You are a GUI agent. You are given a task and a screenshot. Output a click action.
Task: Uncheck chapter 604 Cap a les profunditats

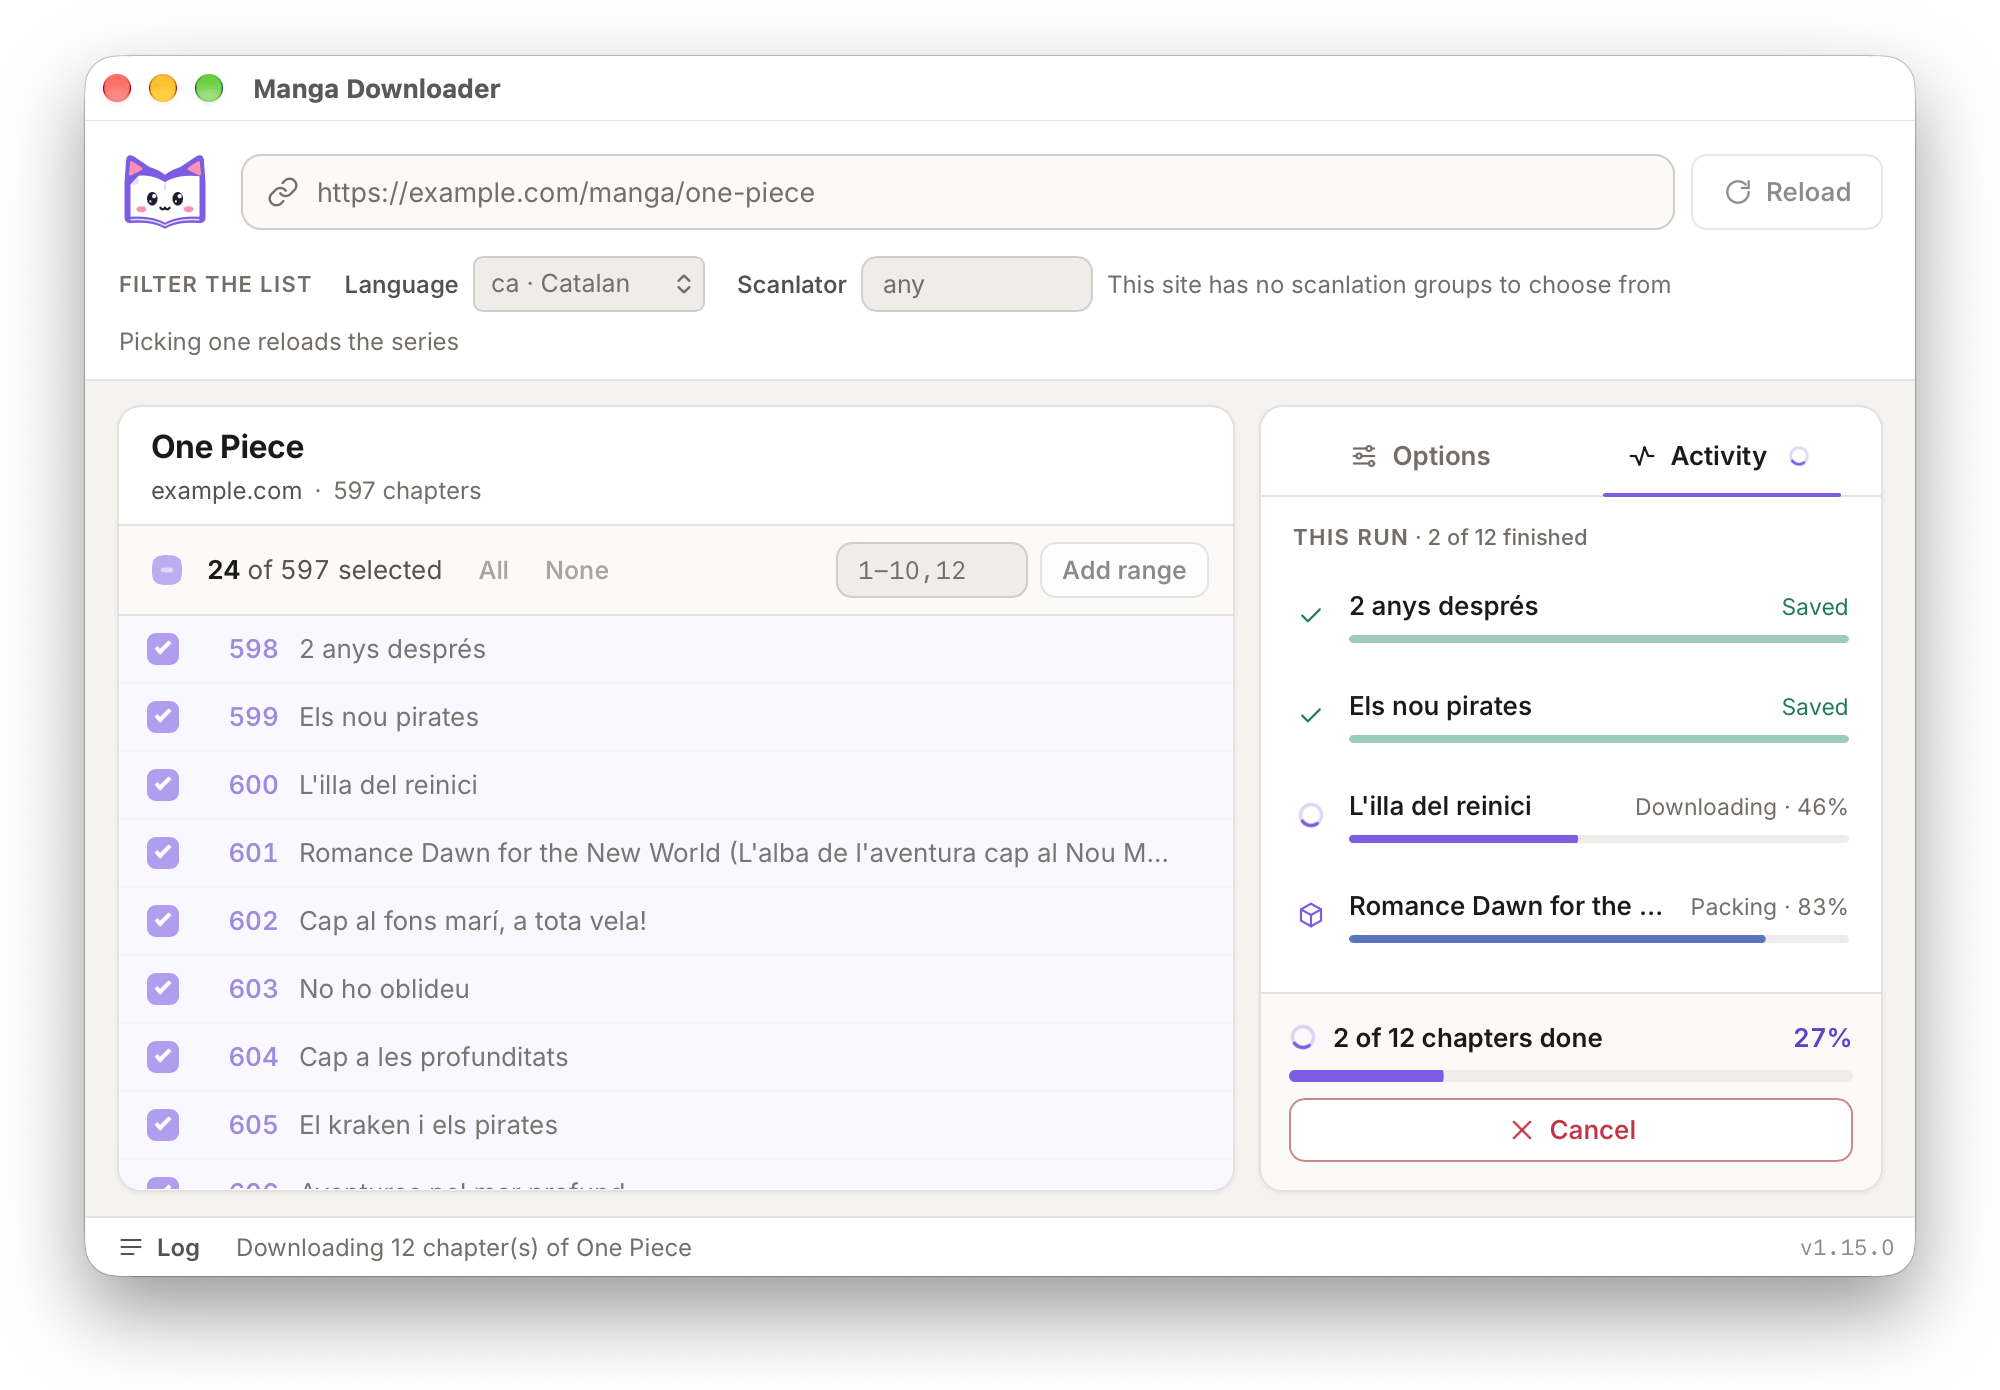pos(163,1057)
